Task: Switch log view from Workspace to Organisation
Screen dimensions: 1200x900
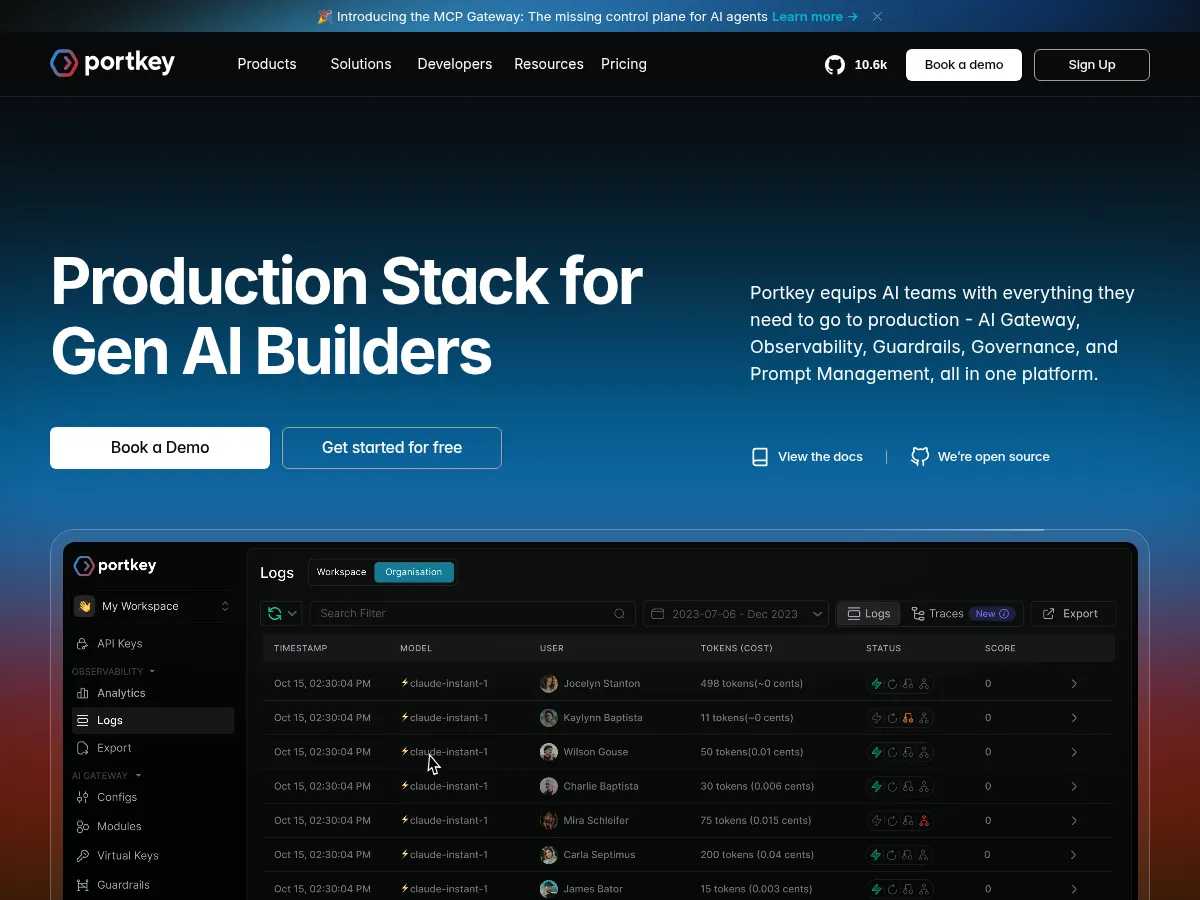Action: pyautogui.click(x=414, y=572)
